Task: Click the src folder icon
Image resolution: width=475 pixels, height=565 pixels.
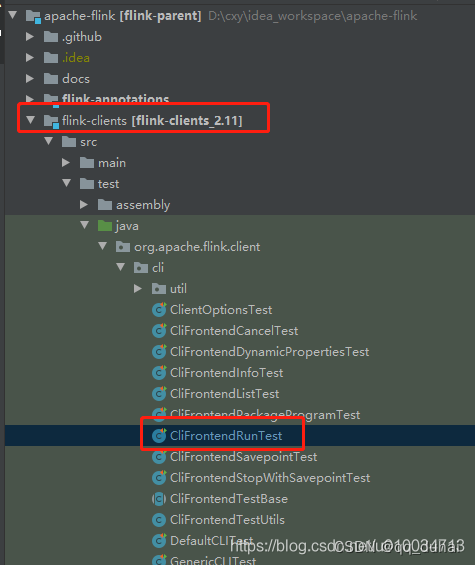Action: pyautogui.click(x=69, y=142)
